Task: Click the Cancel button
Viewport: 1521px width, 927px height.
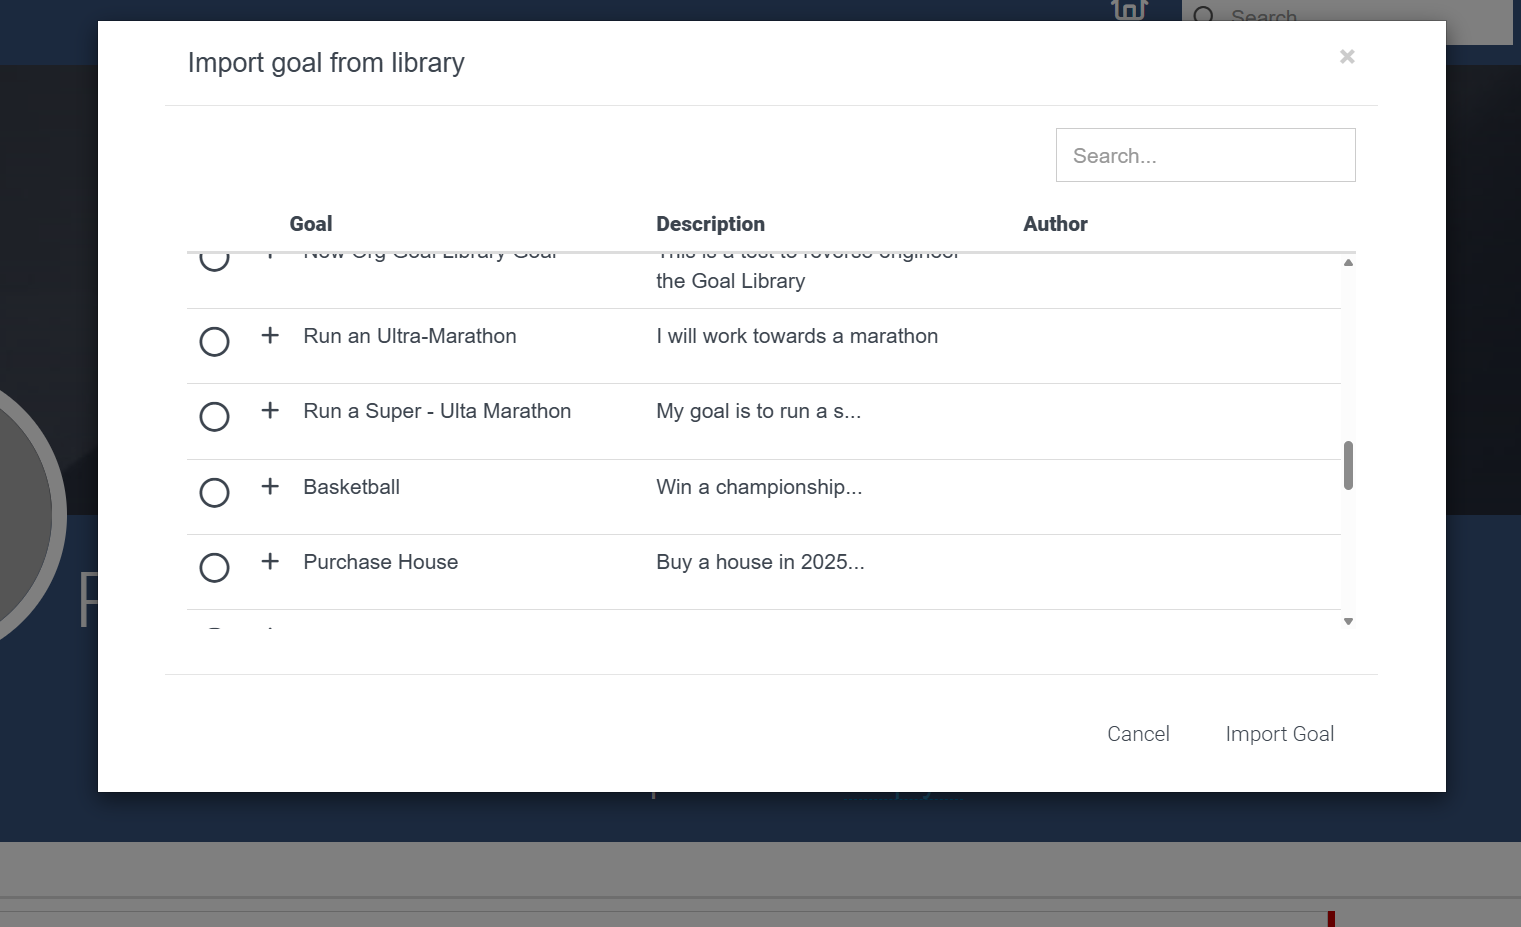Action: pos(1138,734)
